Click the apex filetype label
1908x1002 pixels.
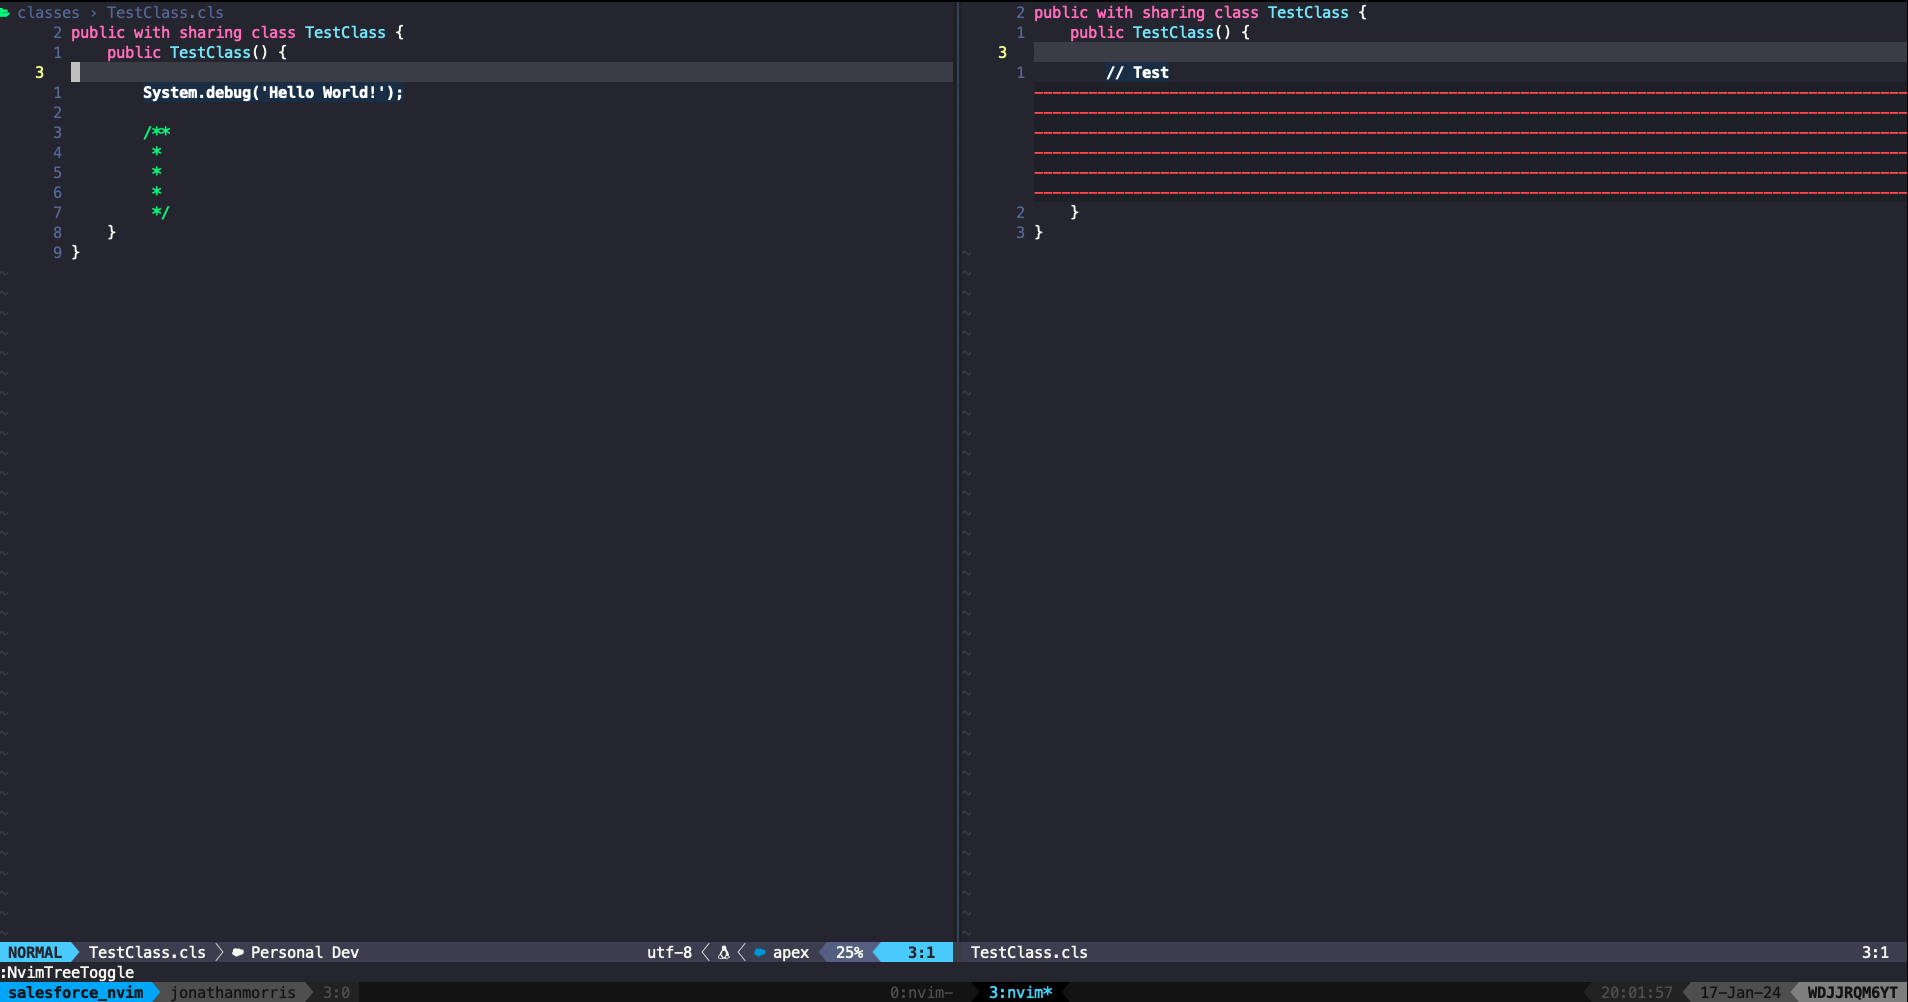click(791, 952)
